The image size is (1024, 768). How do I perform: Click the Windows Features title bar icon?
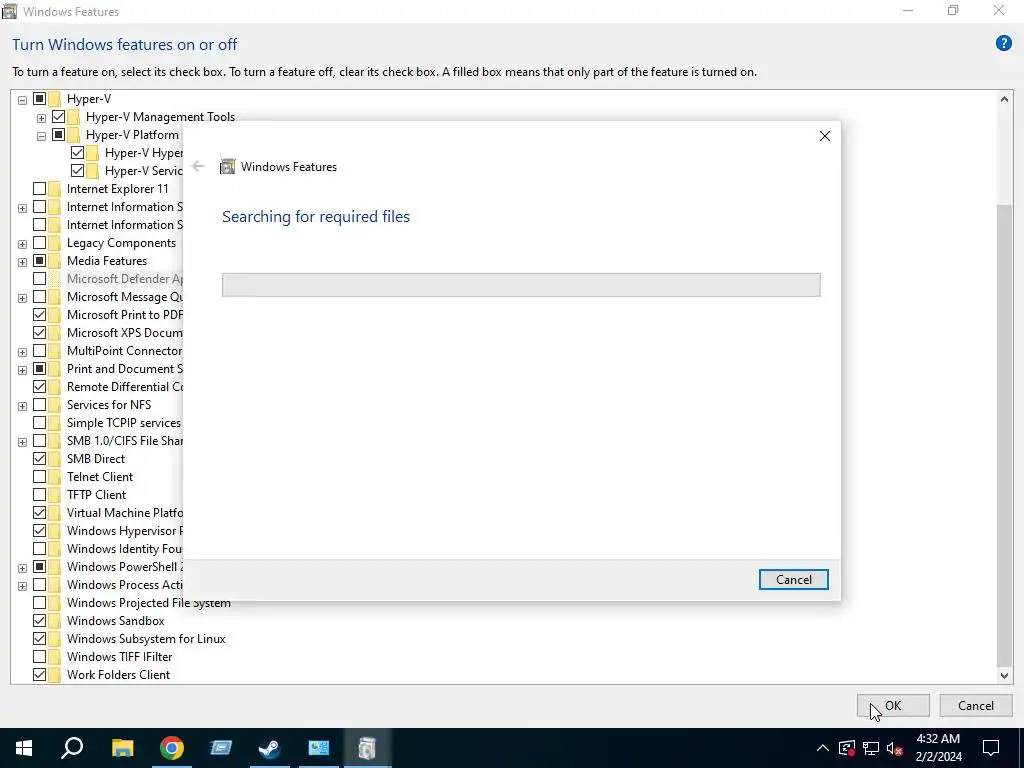[9, 11]
